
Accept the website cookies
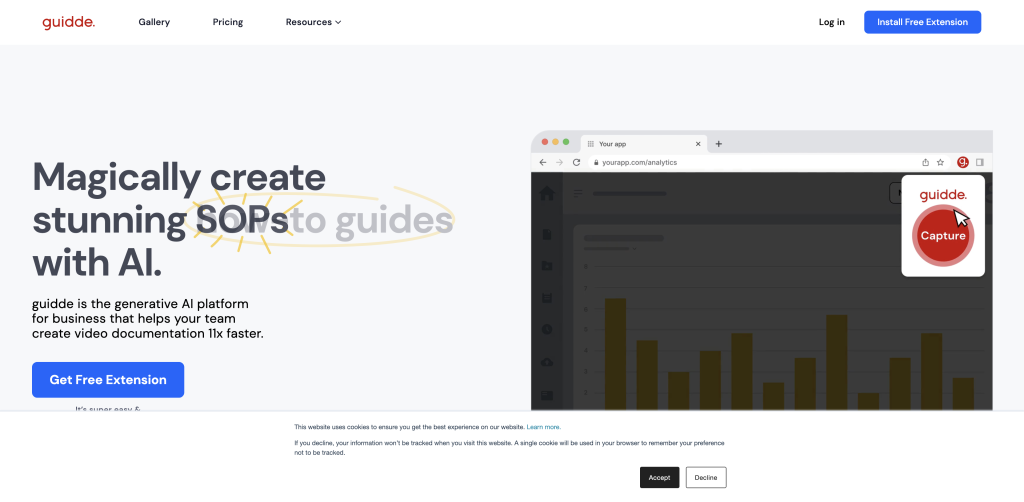660,477
